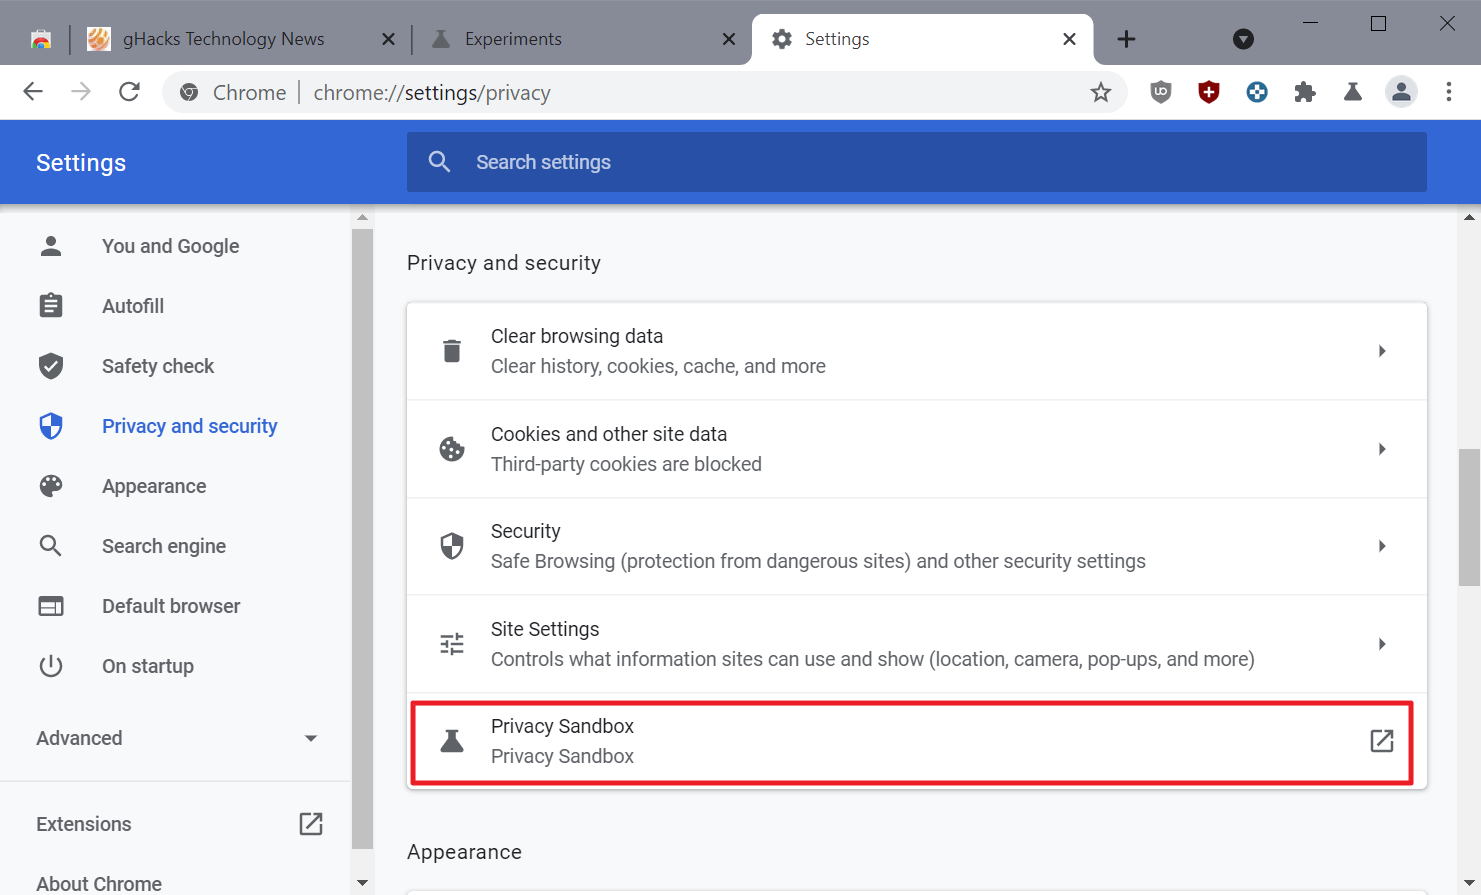Open the Extensions puzzle piece menu
Image resolution: width=1481 pixels, height=895 pixels.
tap(1305, 92)
